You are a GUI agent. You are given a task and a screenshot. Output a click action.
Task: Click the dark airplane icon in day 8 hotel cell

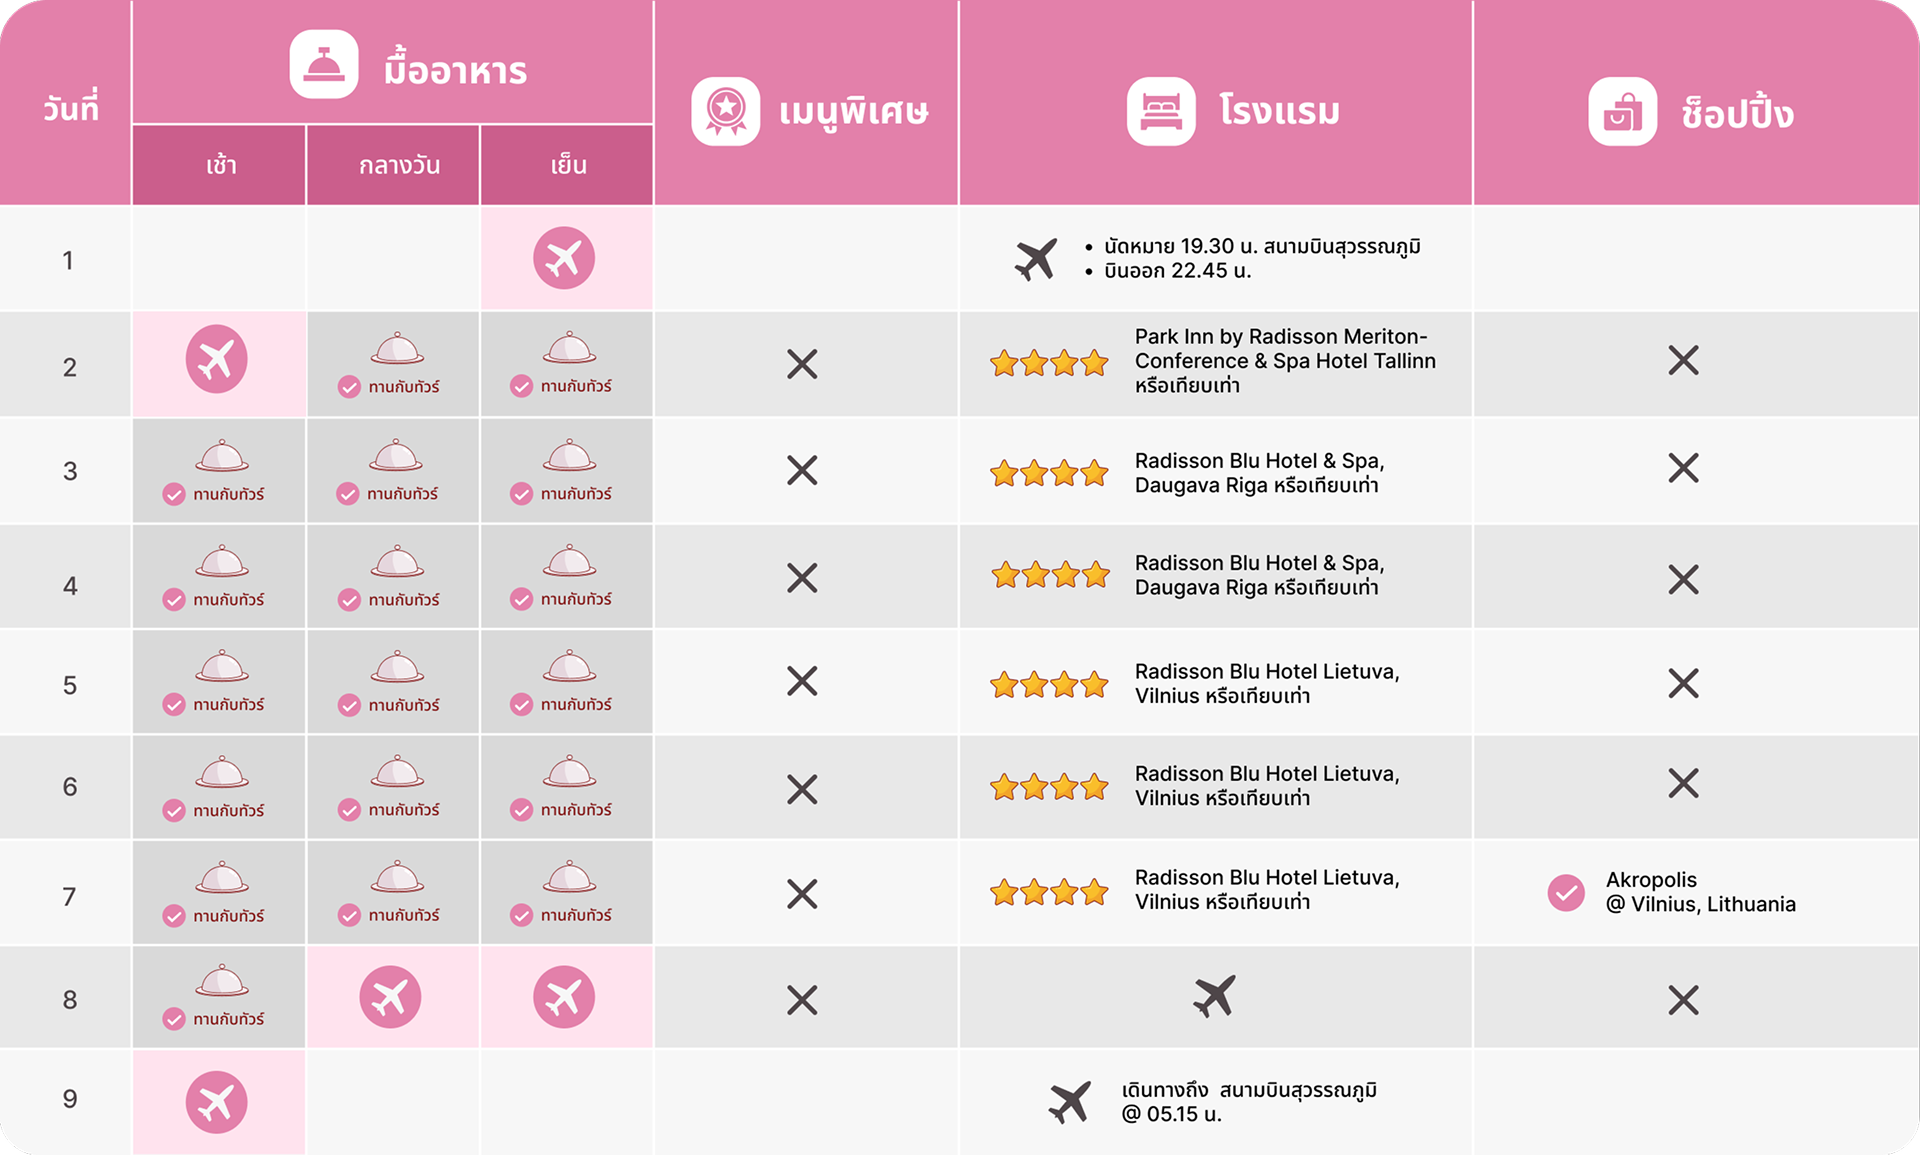pyautogui.click(x=1215, y=997)
